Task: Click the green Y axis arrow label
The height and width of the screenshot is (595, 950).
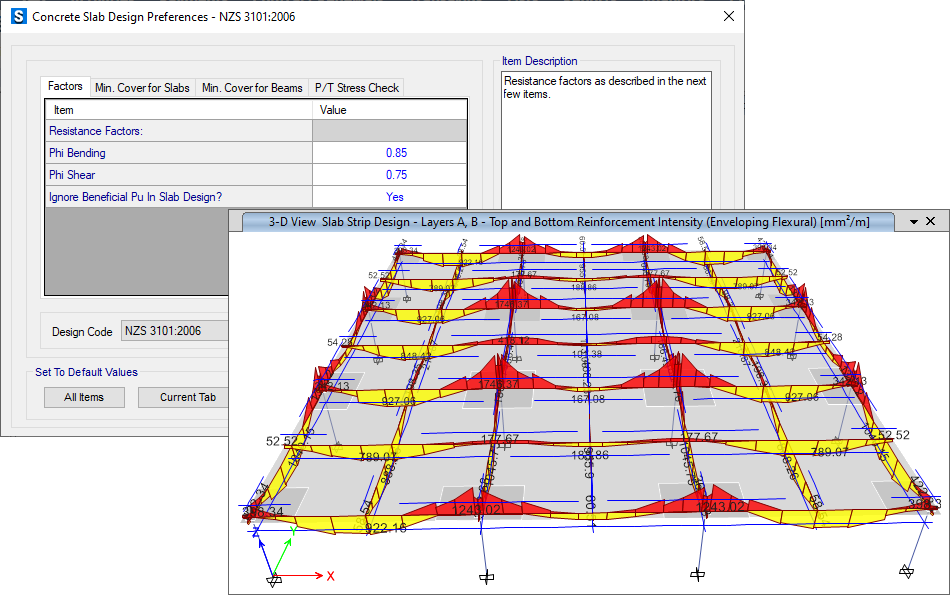Action: pyautogui.click(x=292, y=533)
